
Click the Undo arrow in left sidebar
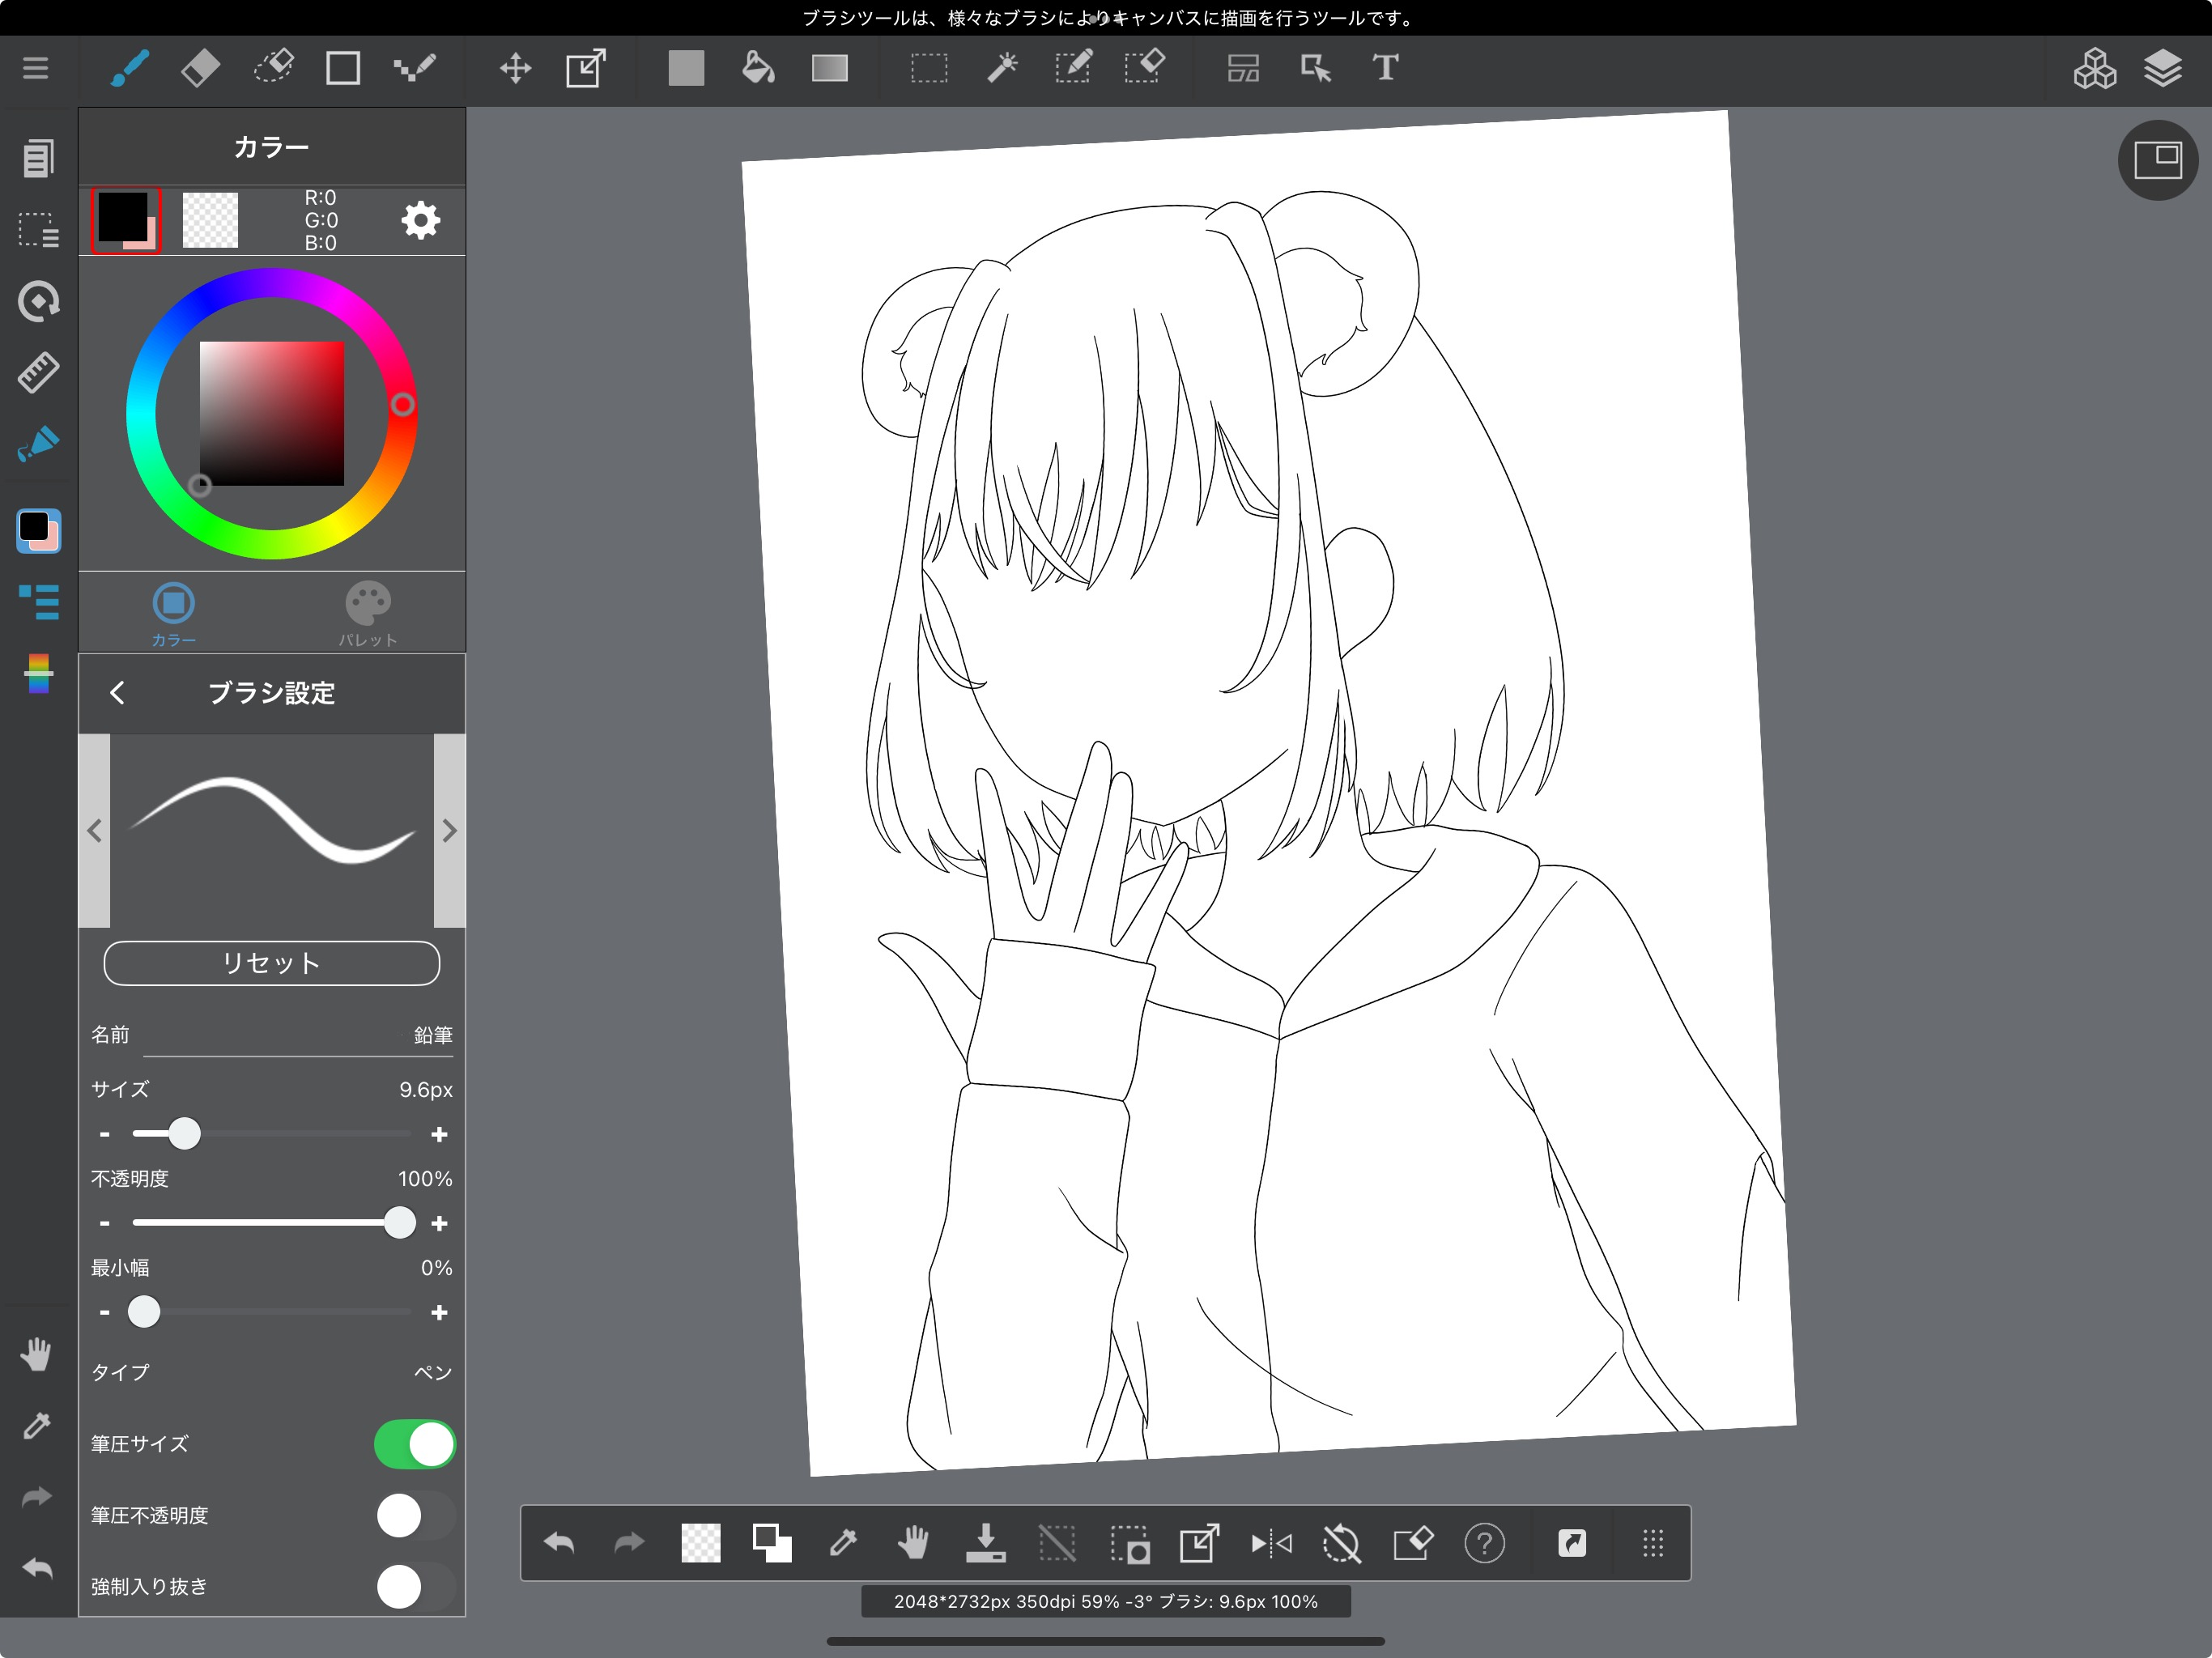(36, 1568)
